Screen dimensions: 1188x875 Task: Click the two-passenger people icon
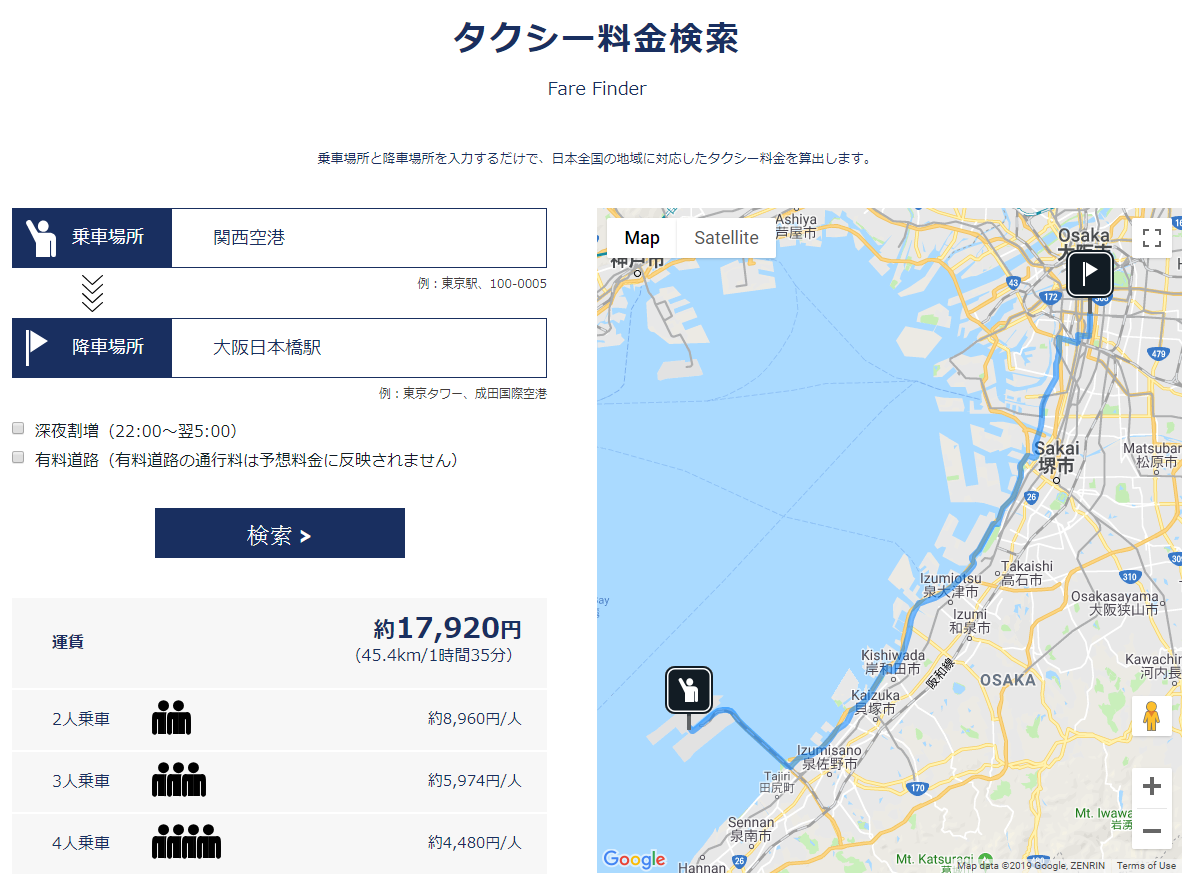point(171,717)
